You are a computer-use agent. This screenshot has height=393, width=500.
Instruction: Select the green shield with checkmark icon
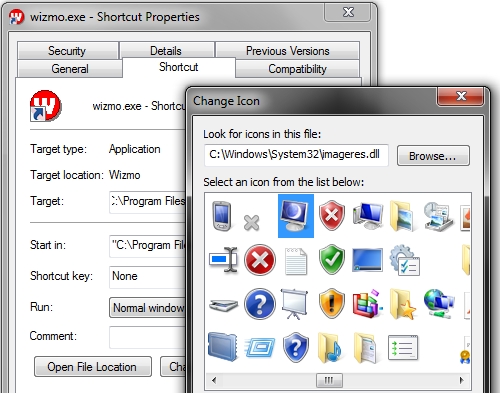click(331, 259)
